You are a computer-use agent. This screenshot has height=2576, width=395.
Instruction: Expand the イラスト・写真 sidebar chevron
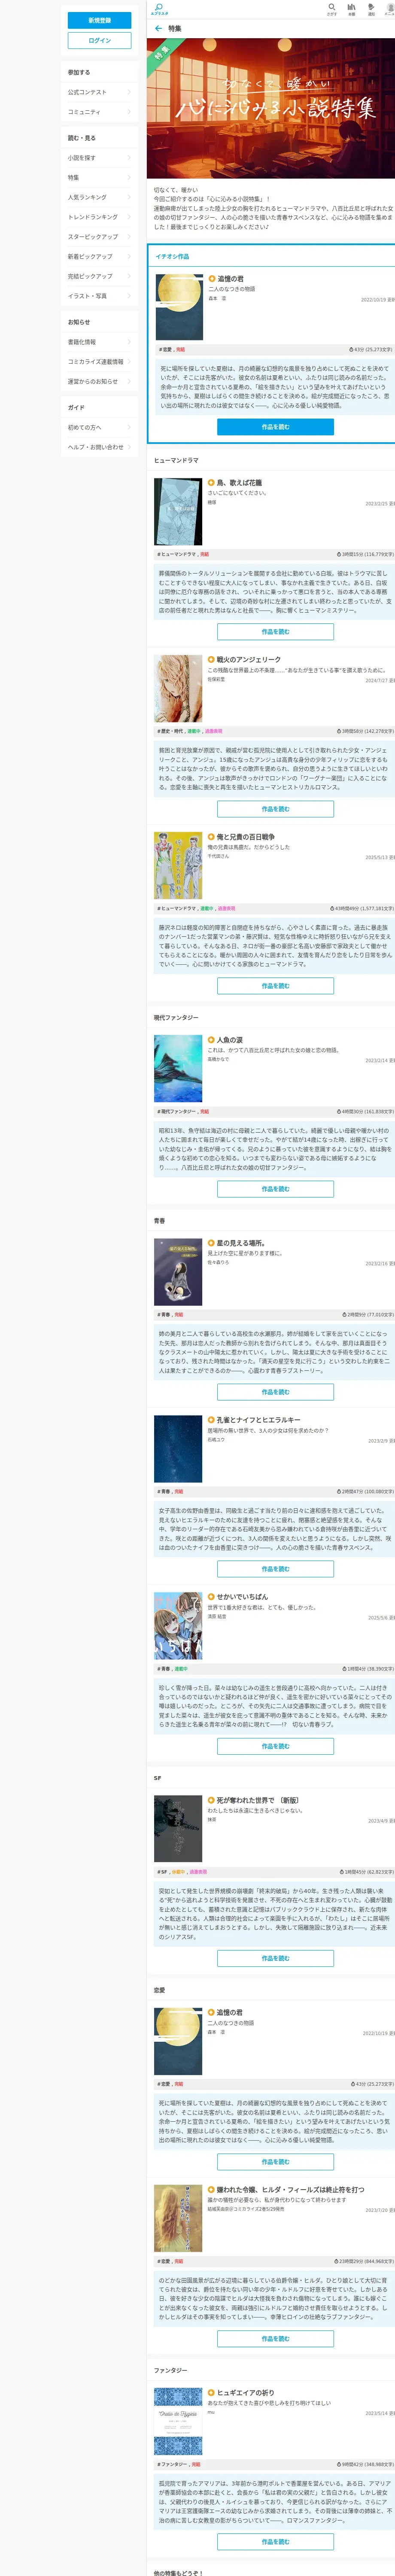(x=129, y=296)
